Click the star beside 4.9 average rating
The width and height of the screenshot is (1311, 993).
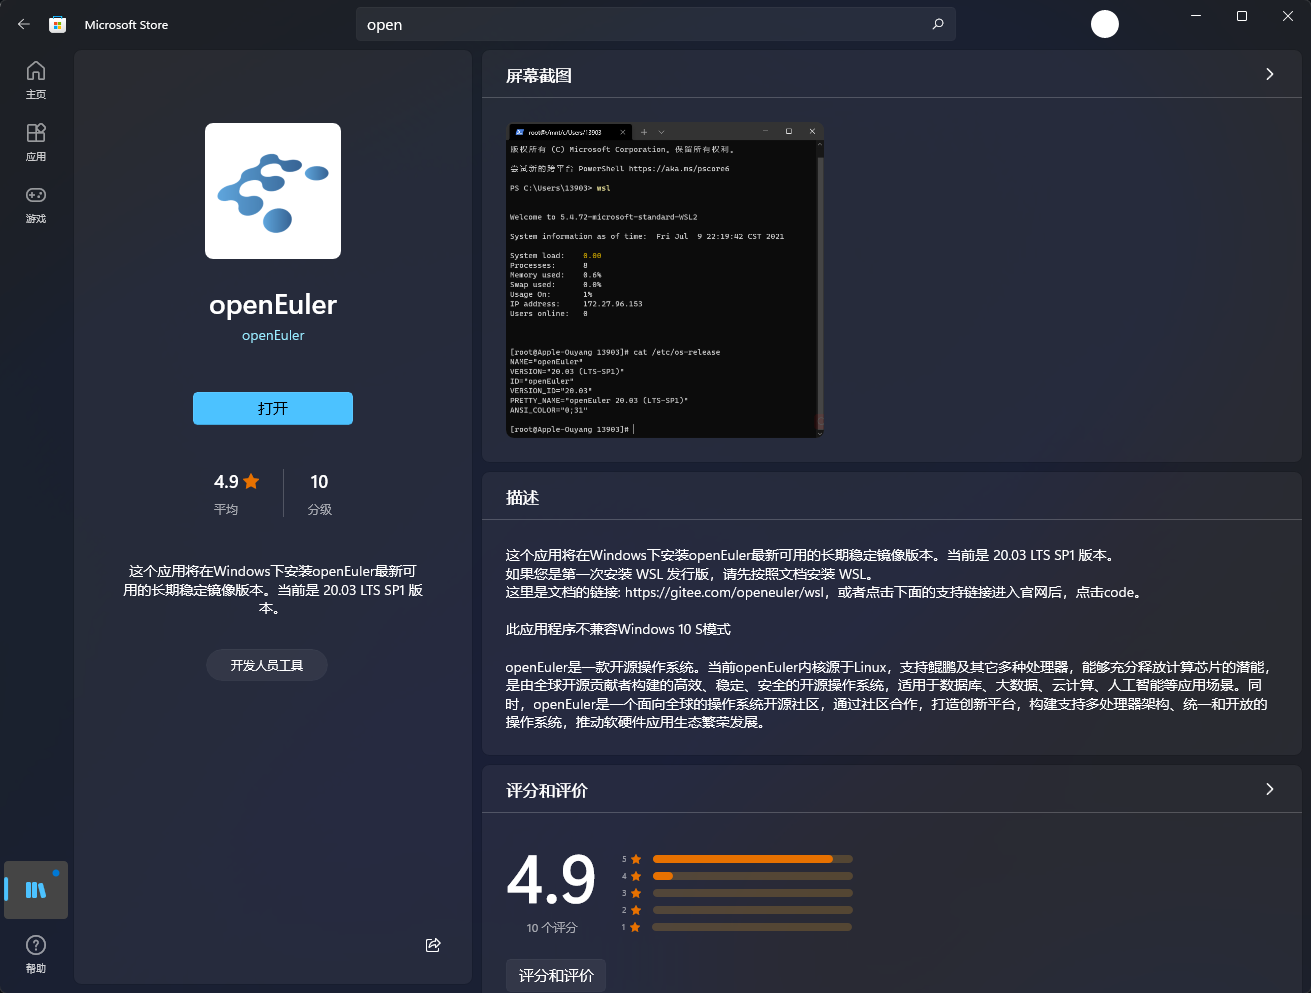[x=251, y=481]
